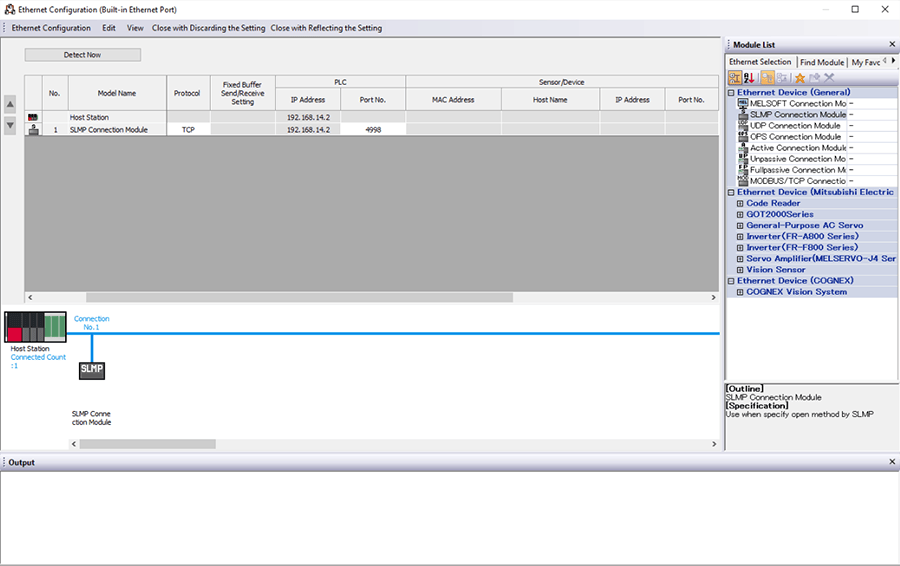Click the Host Station IP address 192.168.14.2

(x=308, y=117)
